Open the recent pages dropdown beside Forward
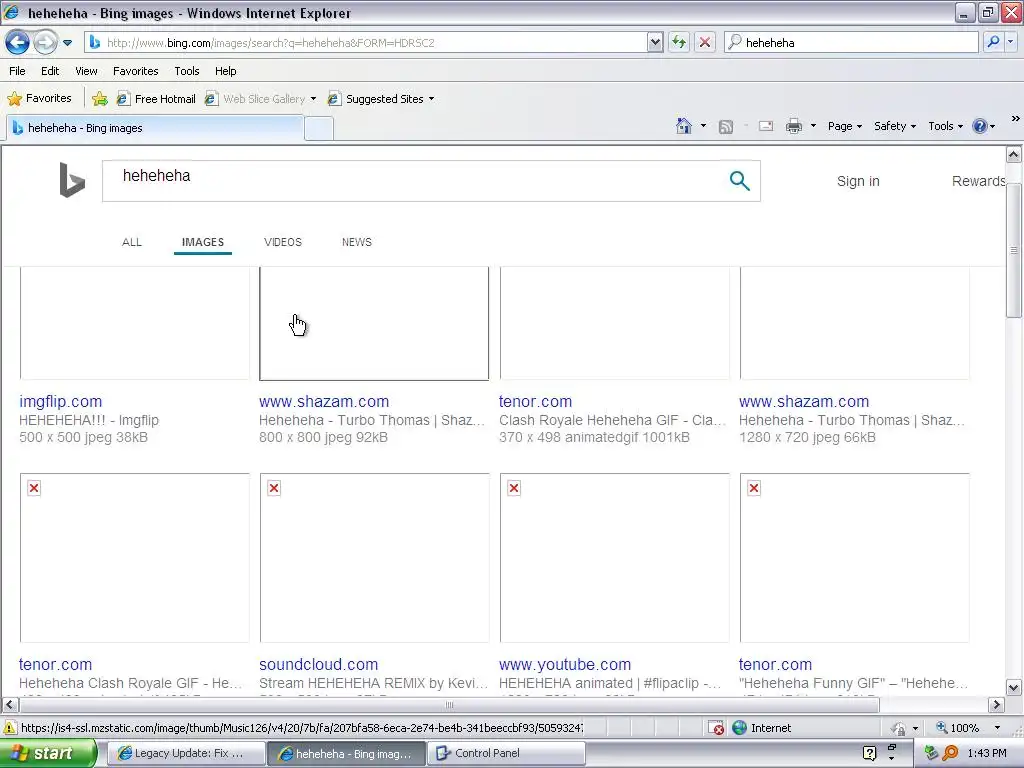Screen dimensions: 1024x768 (67, 43)
